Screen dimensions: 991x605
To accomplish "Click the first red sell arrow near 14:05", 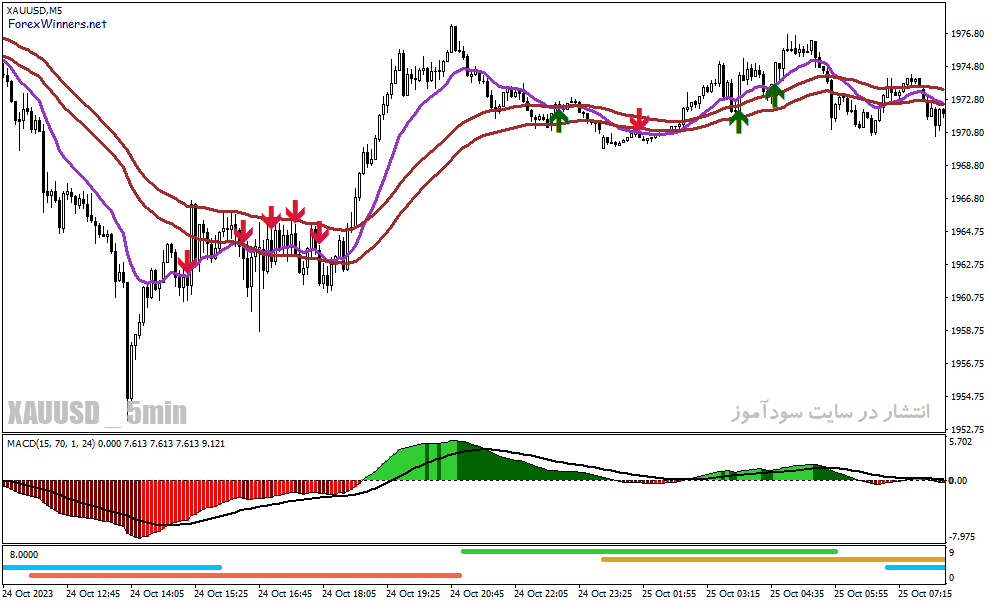I will click(186, 261).
